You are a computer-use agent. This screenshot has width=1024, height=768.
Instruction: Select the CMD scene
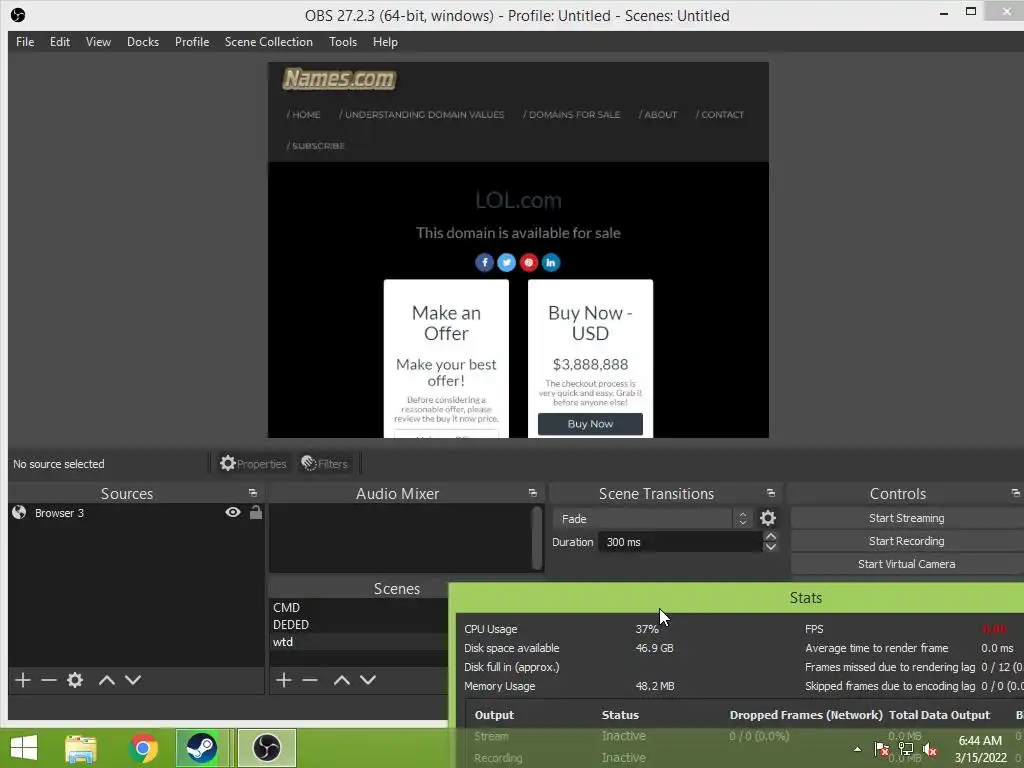pos(359,607)
